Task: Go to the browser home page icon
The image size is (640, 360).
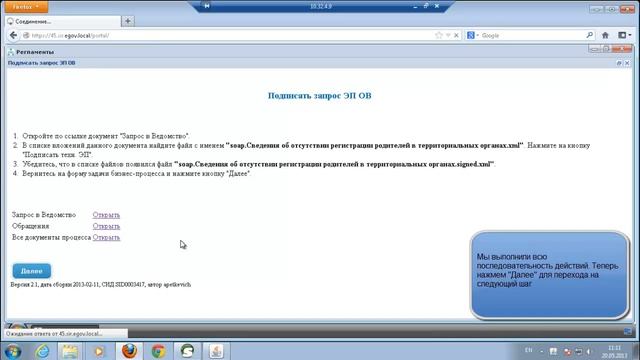Action: [605, 36]
